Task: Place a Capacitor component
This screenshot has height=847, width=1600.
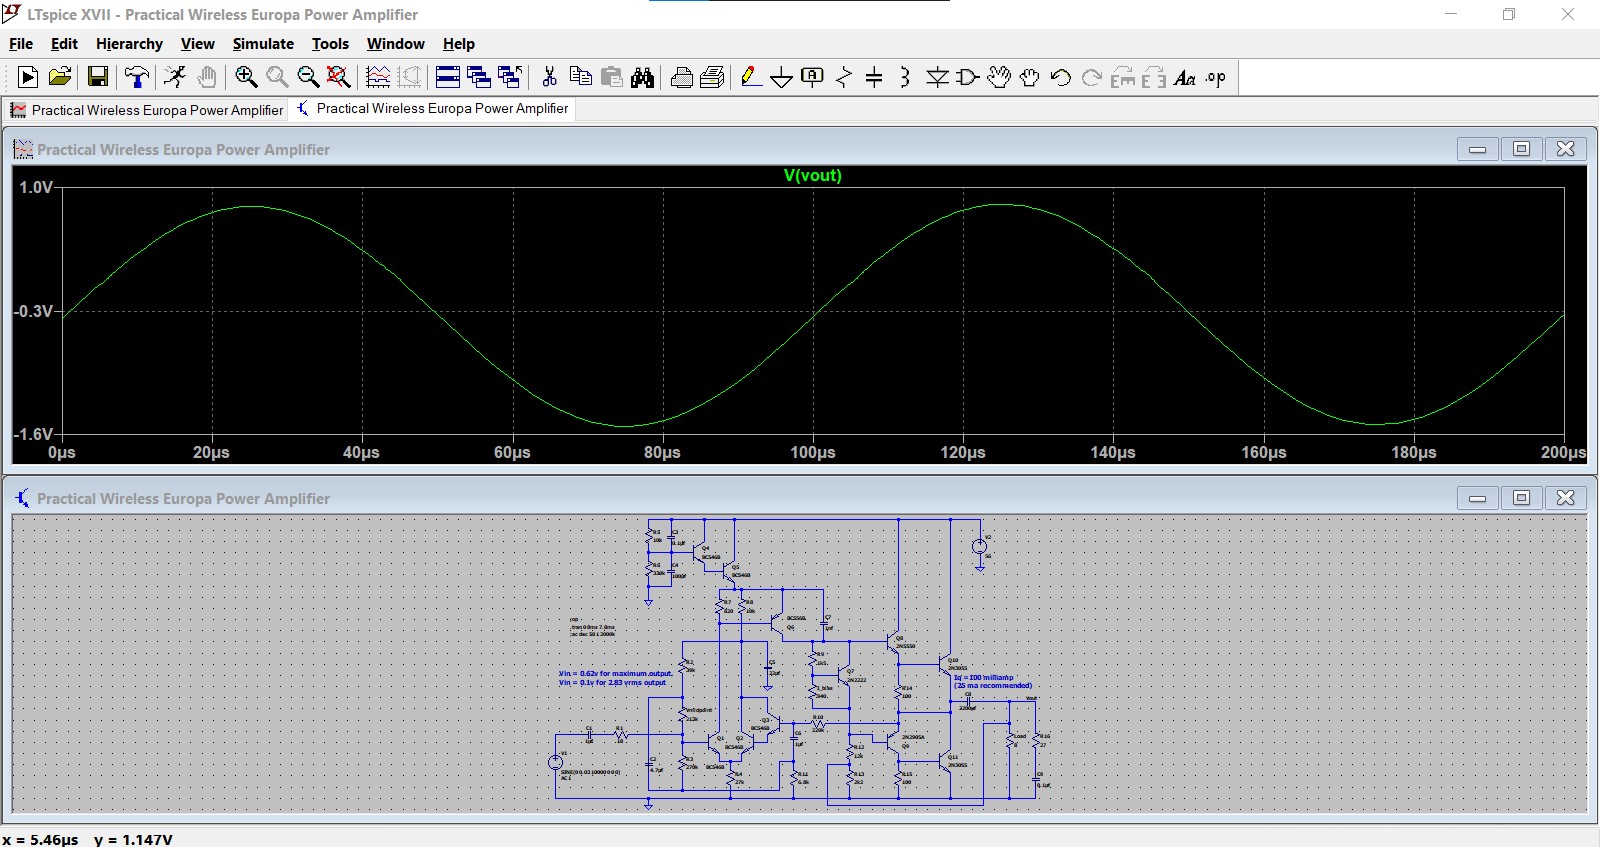Action: point(874,77)
